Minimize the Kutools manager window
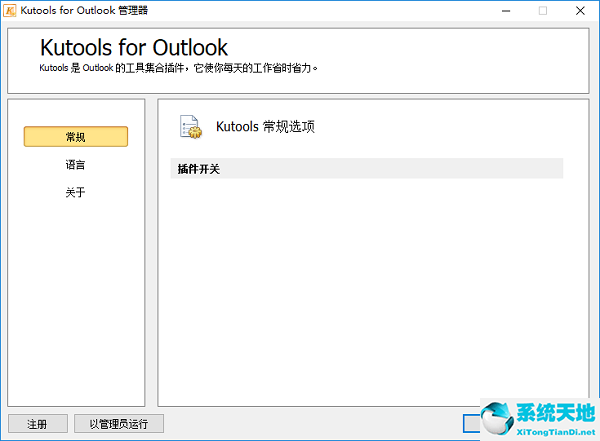Screen dimensions: 600x441 coord(506,11)
